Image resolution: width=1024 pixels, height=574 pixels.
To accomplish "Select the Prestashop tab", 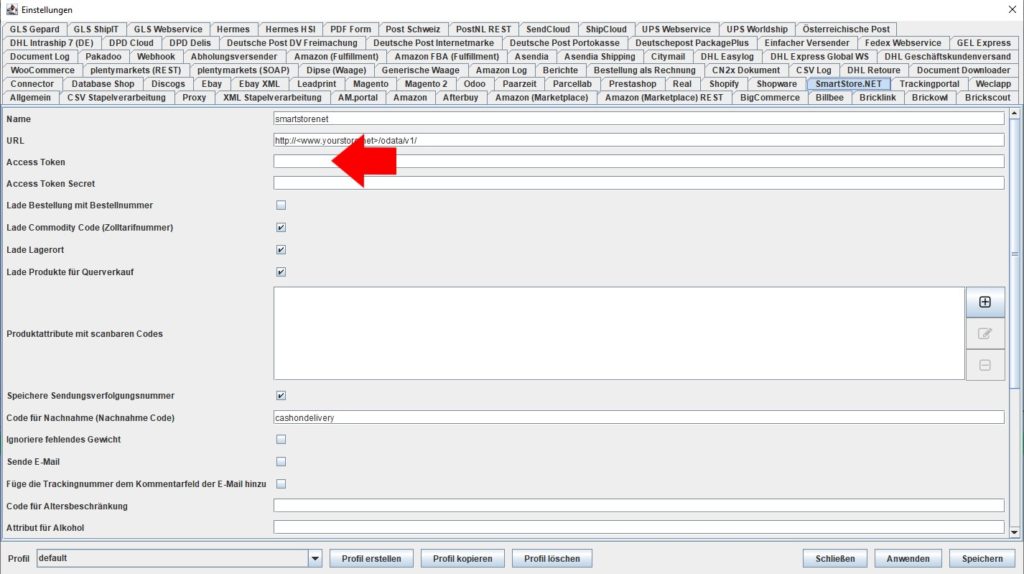I will [x=632, y=84].
